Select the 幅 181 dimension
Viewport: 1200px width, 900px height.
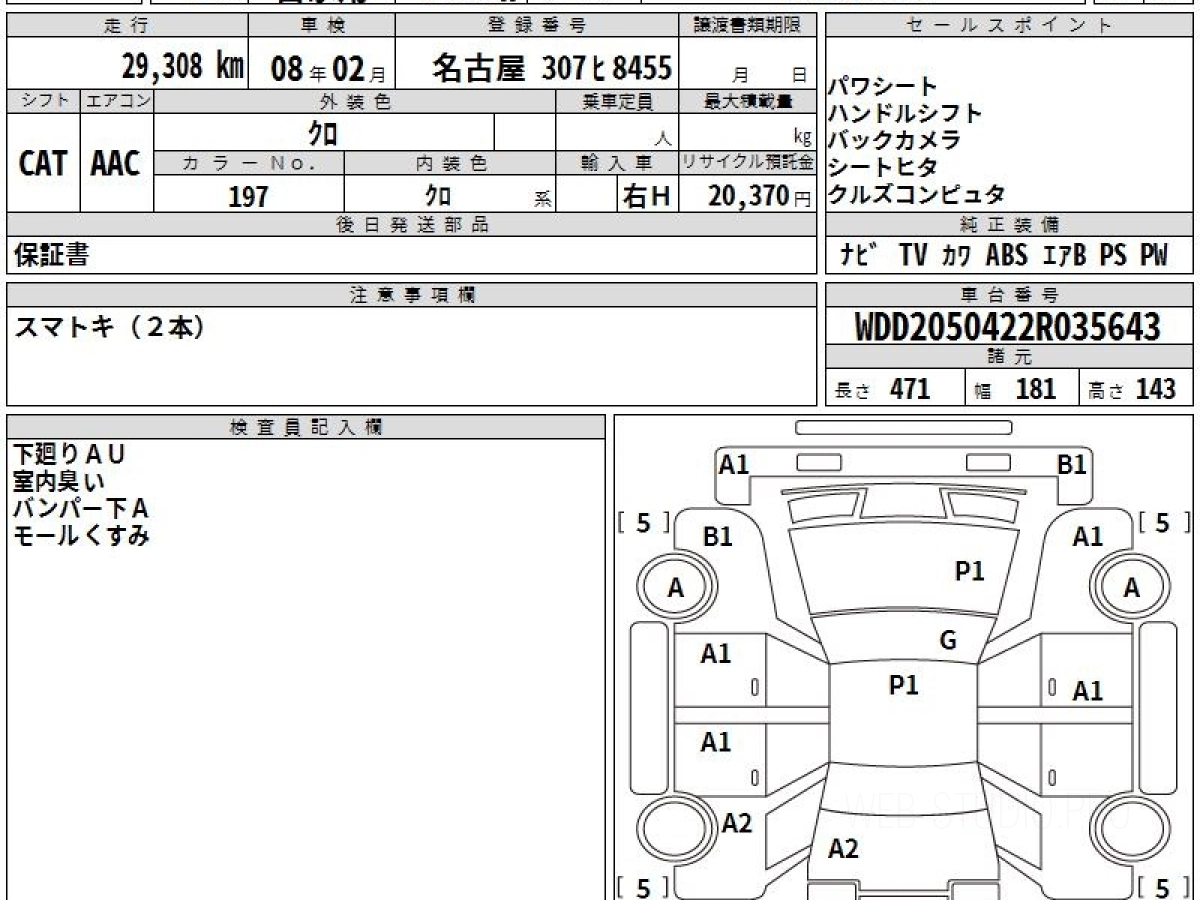(x=1016, y=389)
